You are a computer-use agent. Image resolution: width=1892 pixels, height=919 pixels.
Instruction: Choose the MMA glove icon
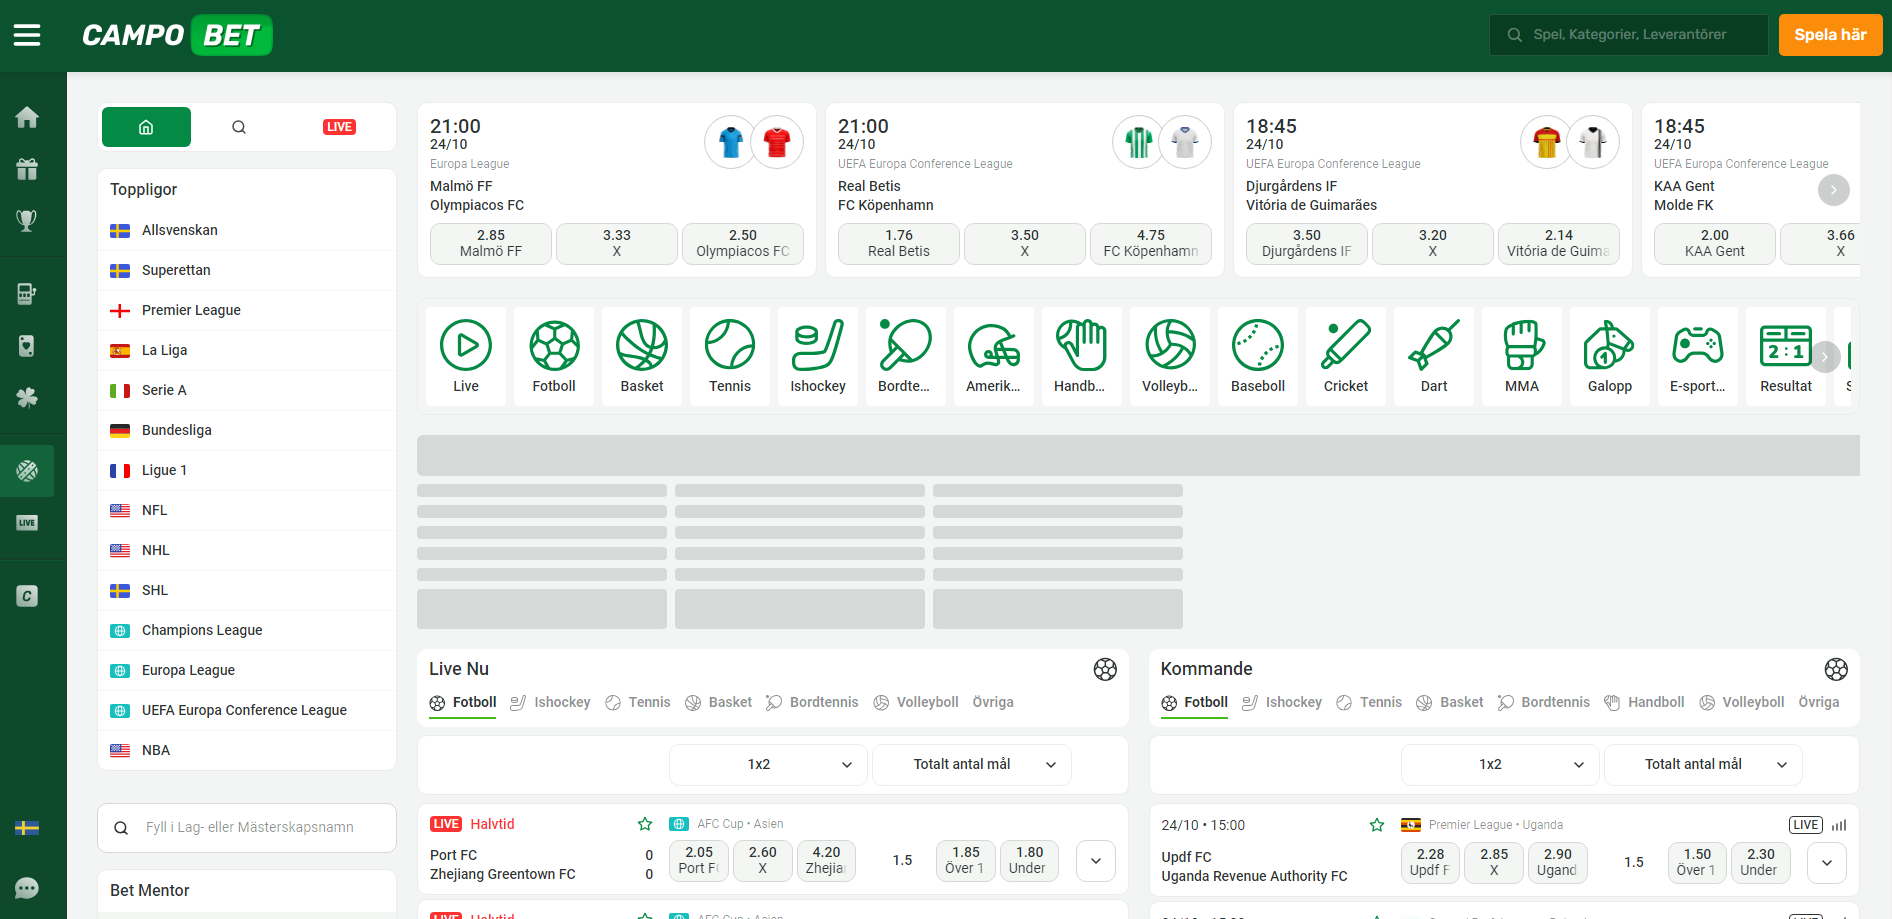click(1521, 356)
